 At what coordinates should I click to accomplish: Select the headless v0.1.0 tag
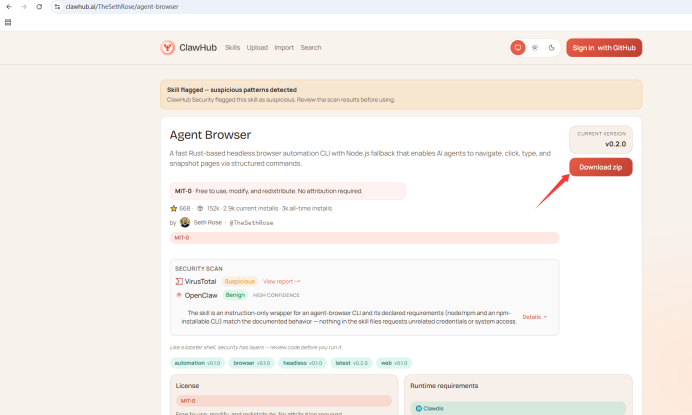click(x=302, y=363)
